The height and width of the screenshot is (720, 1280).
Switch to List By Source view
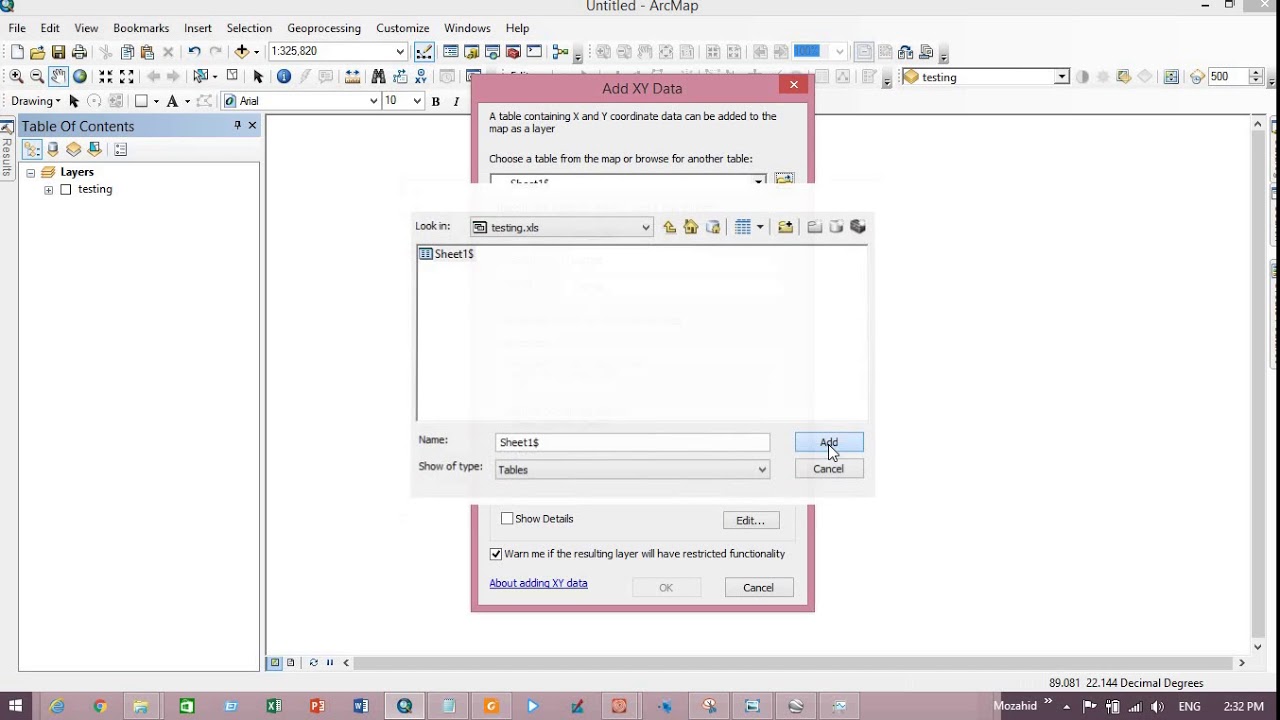[53, 149]
